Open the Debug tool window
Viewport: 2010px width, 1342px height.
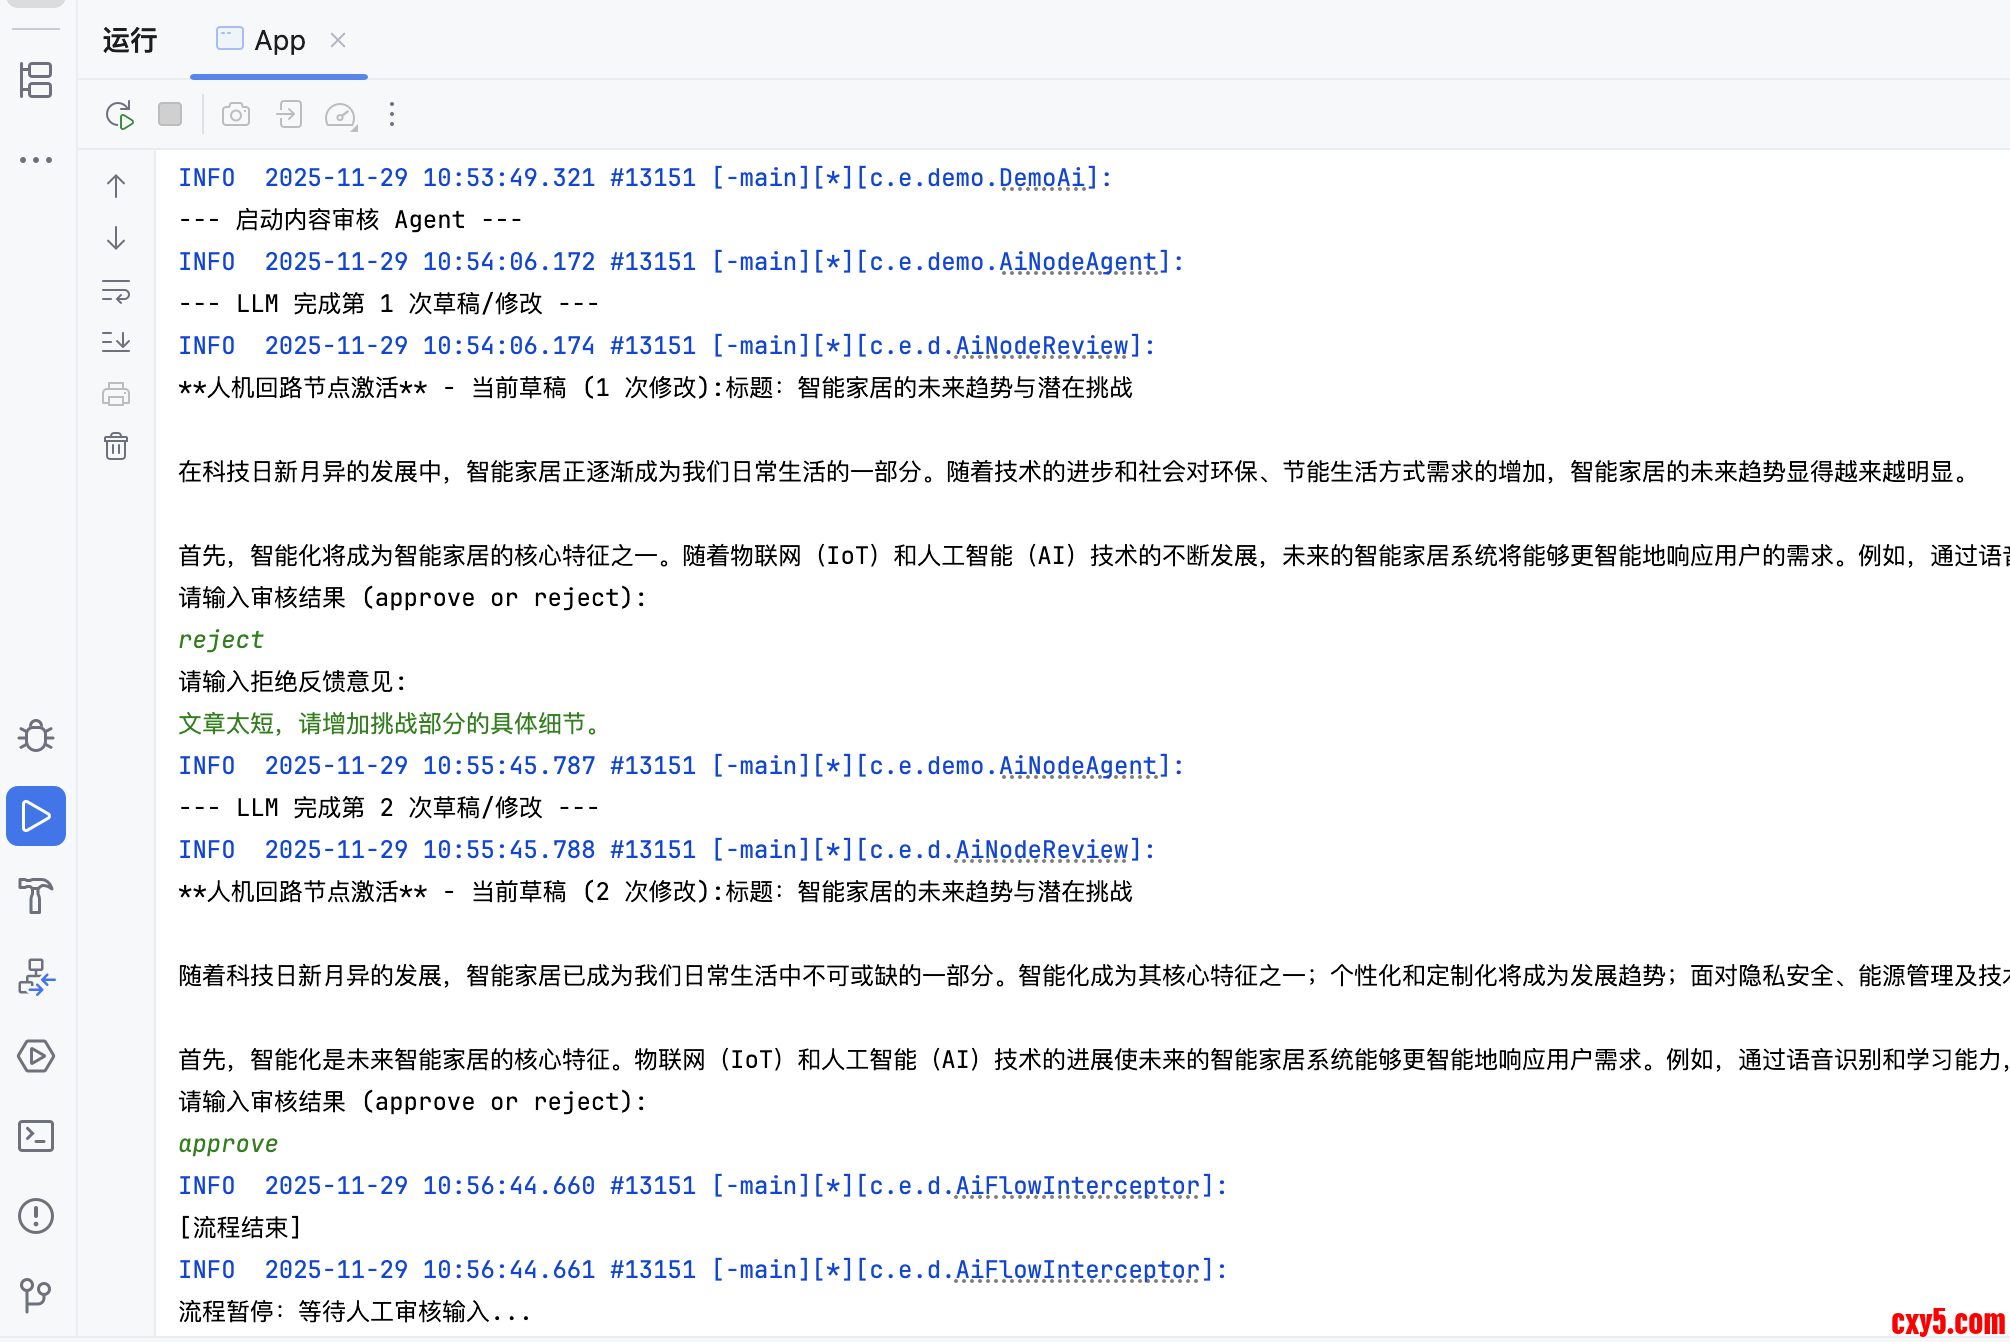click(x=36, y=736)
